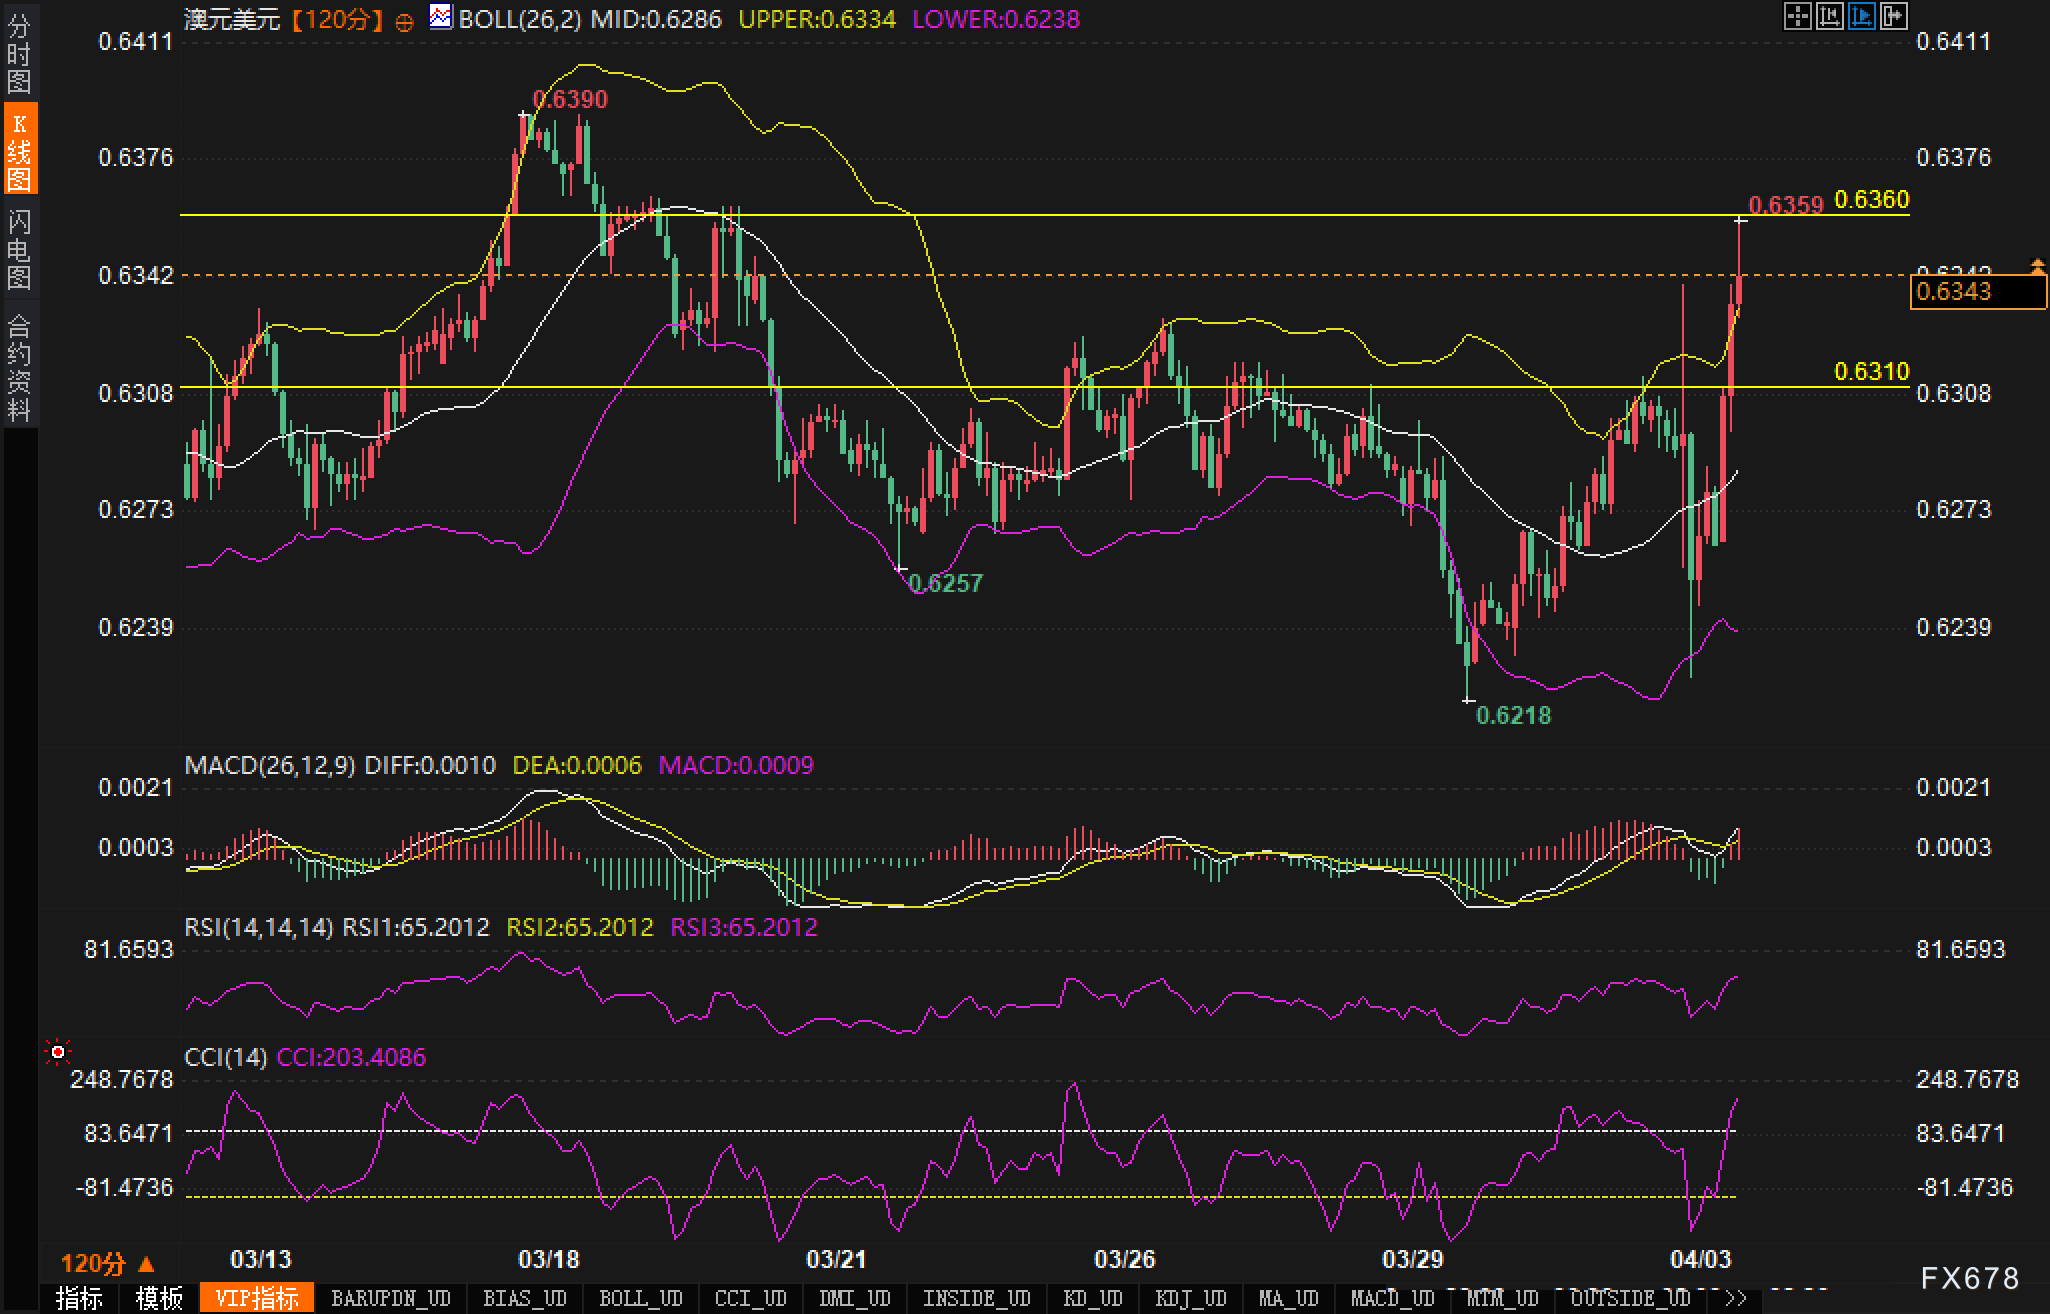Click the chart scroll-to-start axis icon

(1829, 16)
